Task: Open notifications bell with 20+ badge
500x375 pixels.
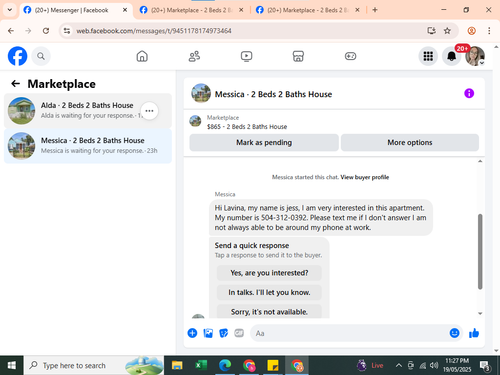Action: point(452,56)
